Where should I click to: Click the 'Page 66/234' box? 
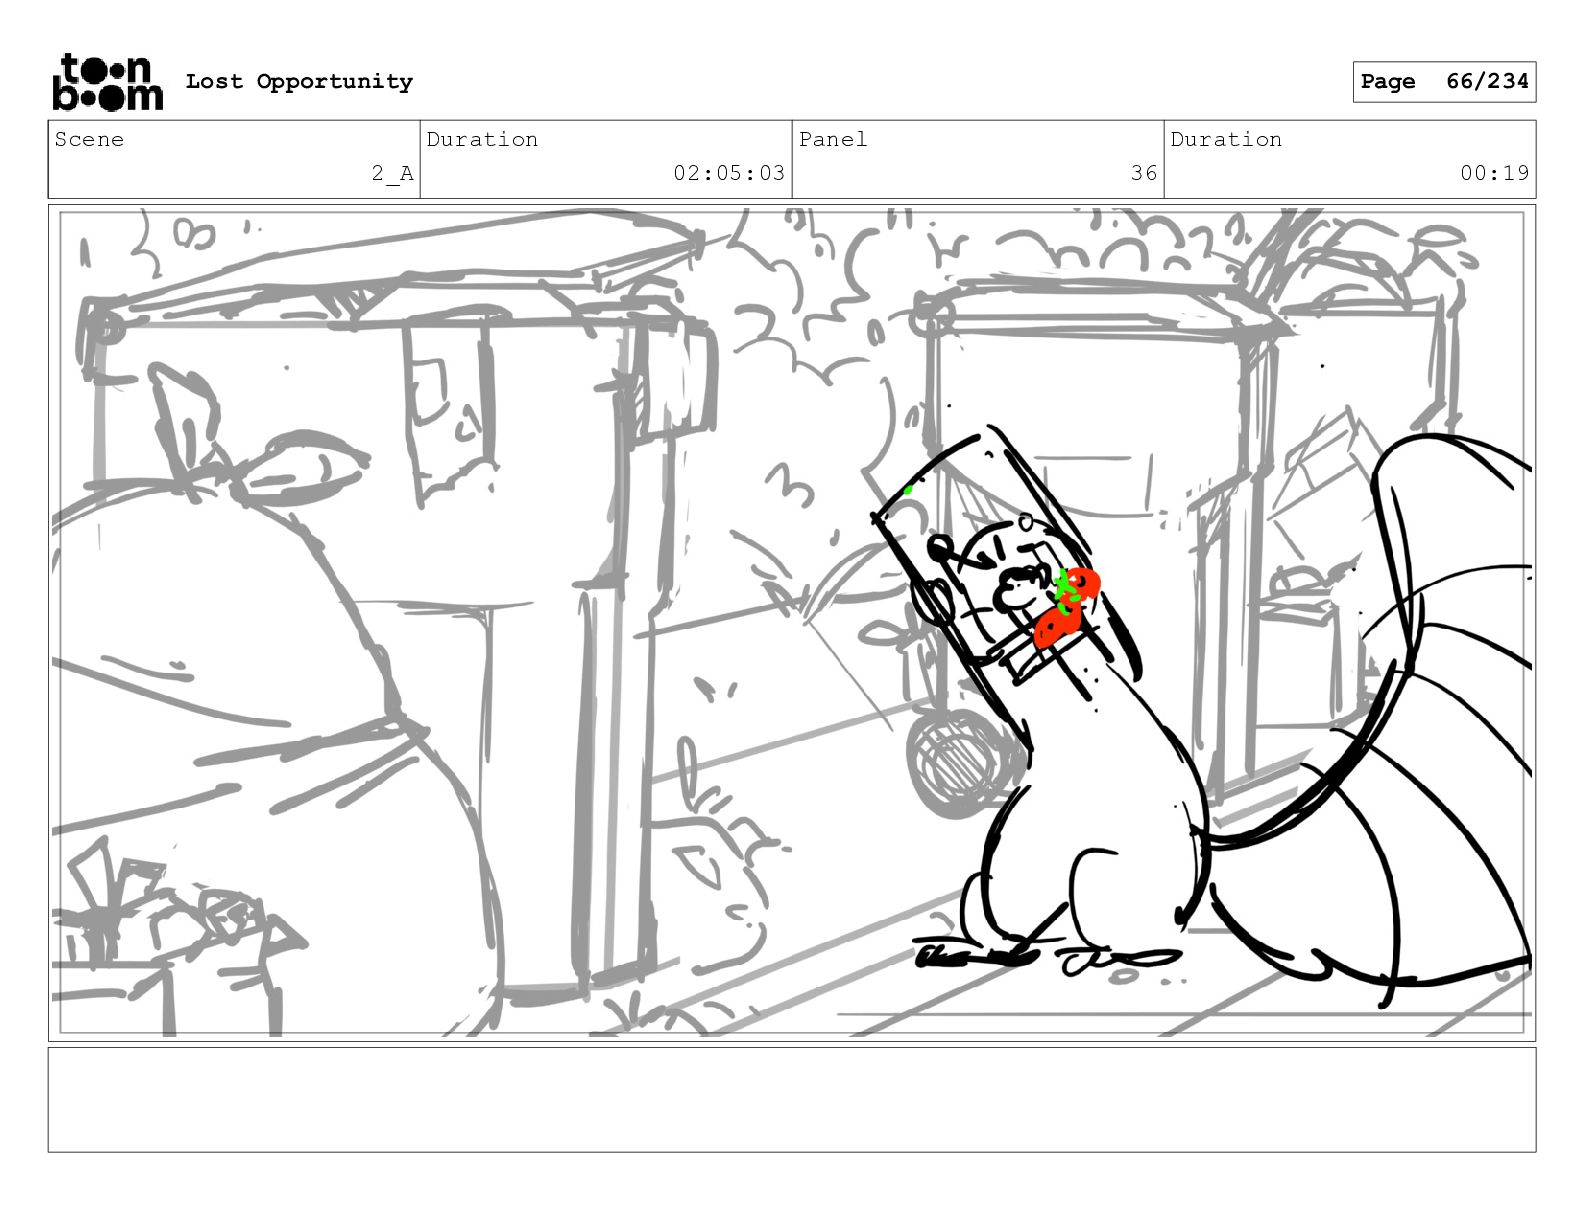[1444, 82]
